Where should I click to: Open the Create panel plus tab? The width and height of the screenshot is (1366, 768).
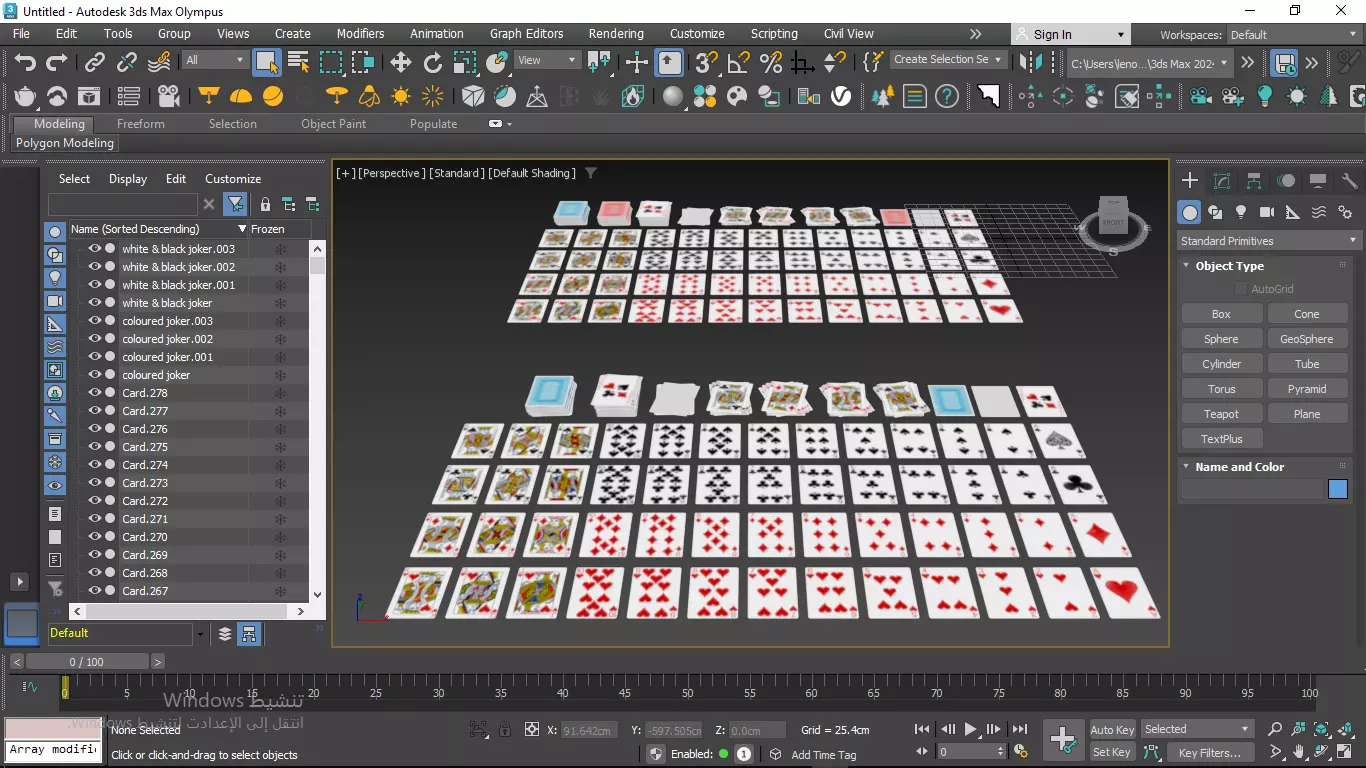click(1190, 181)
